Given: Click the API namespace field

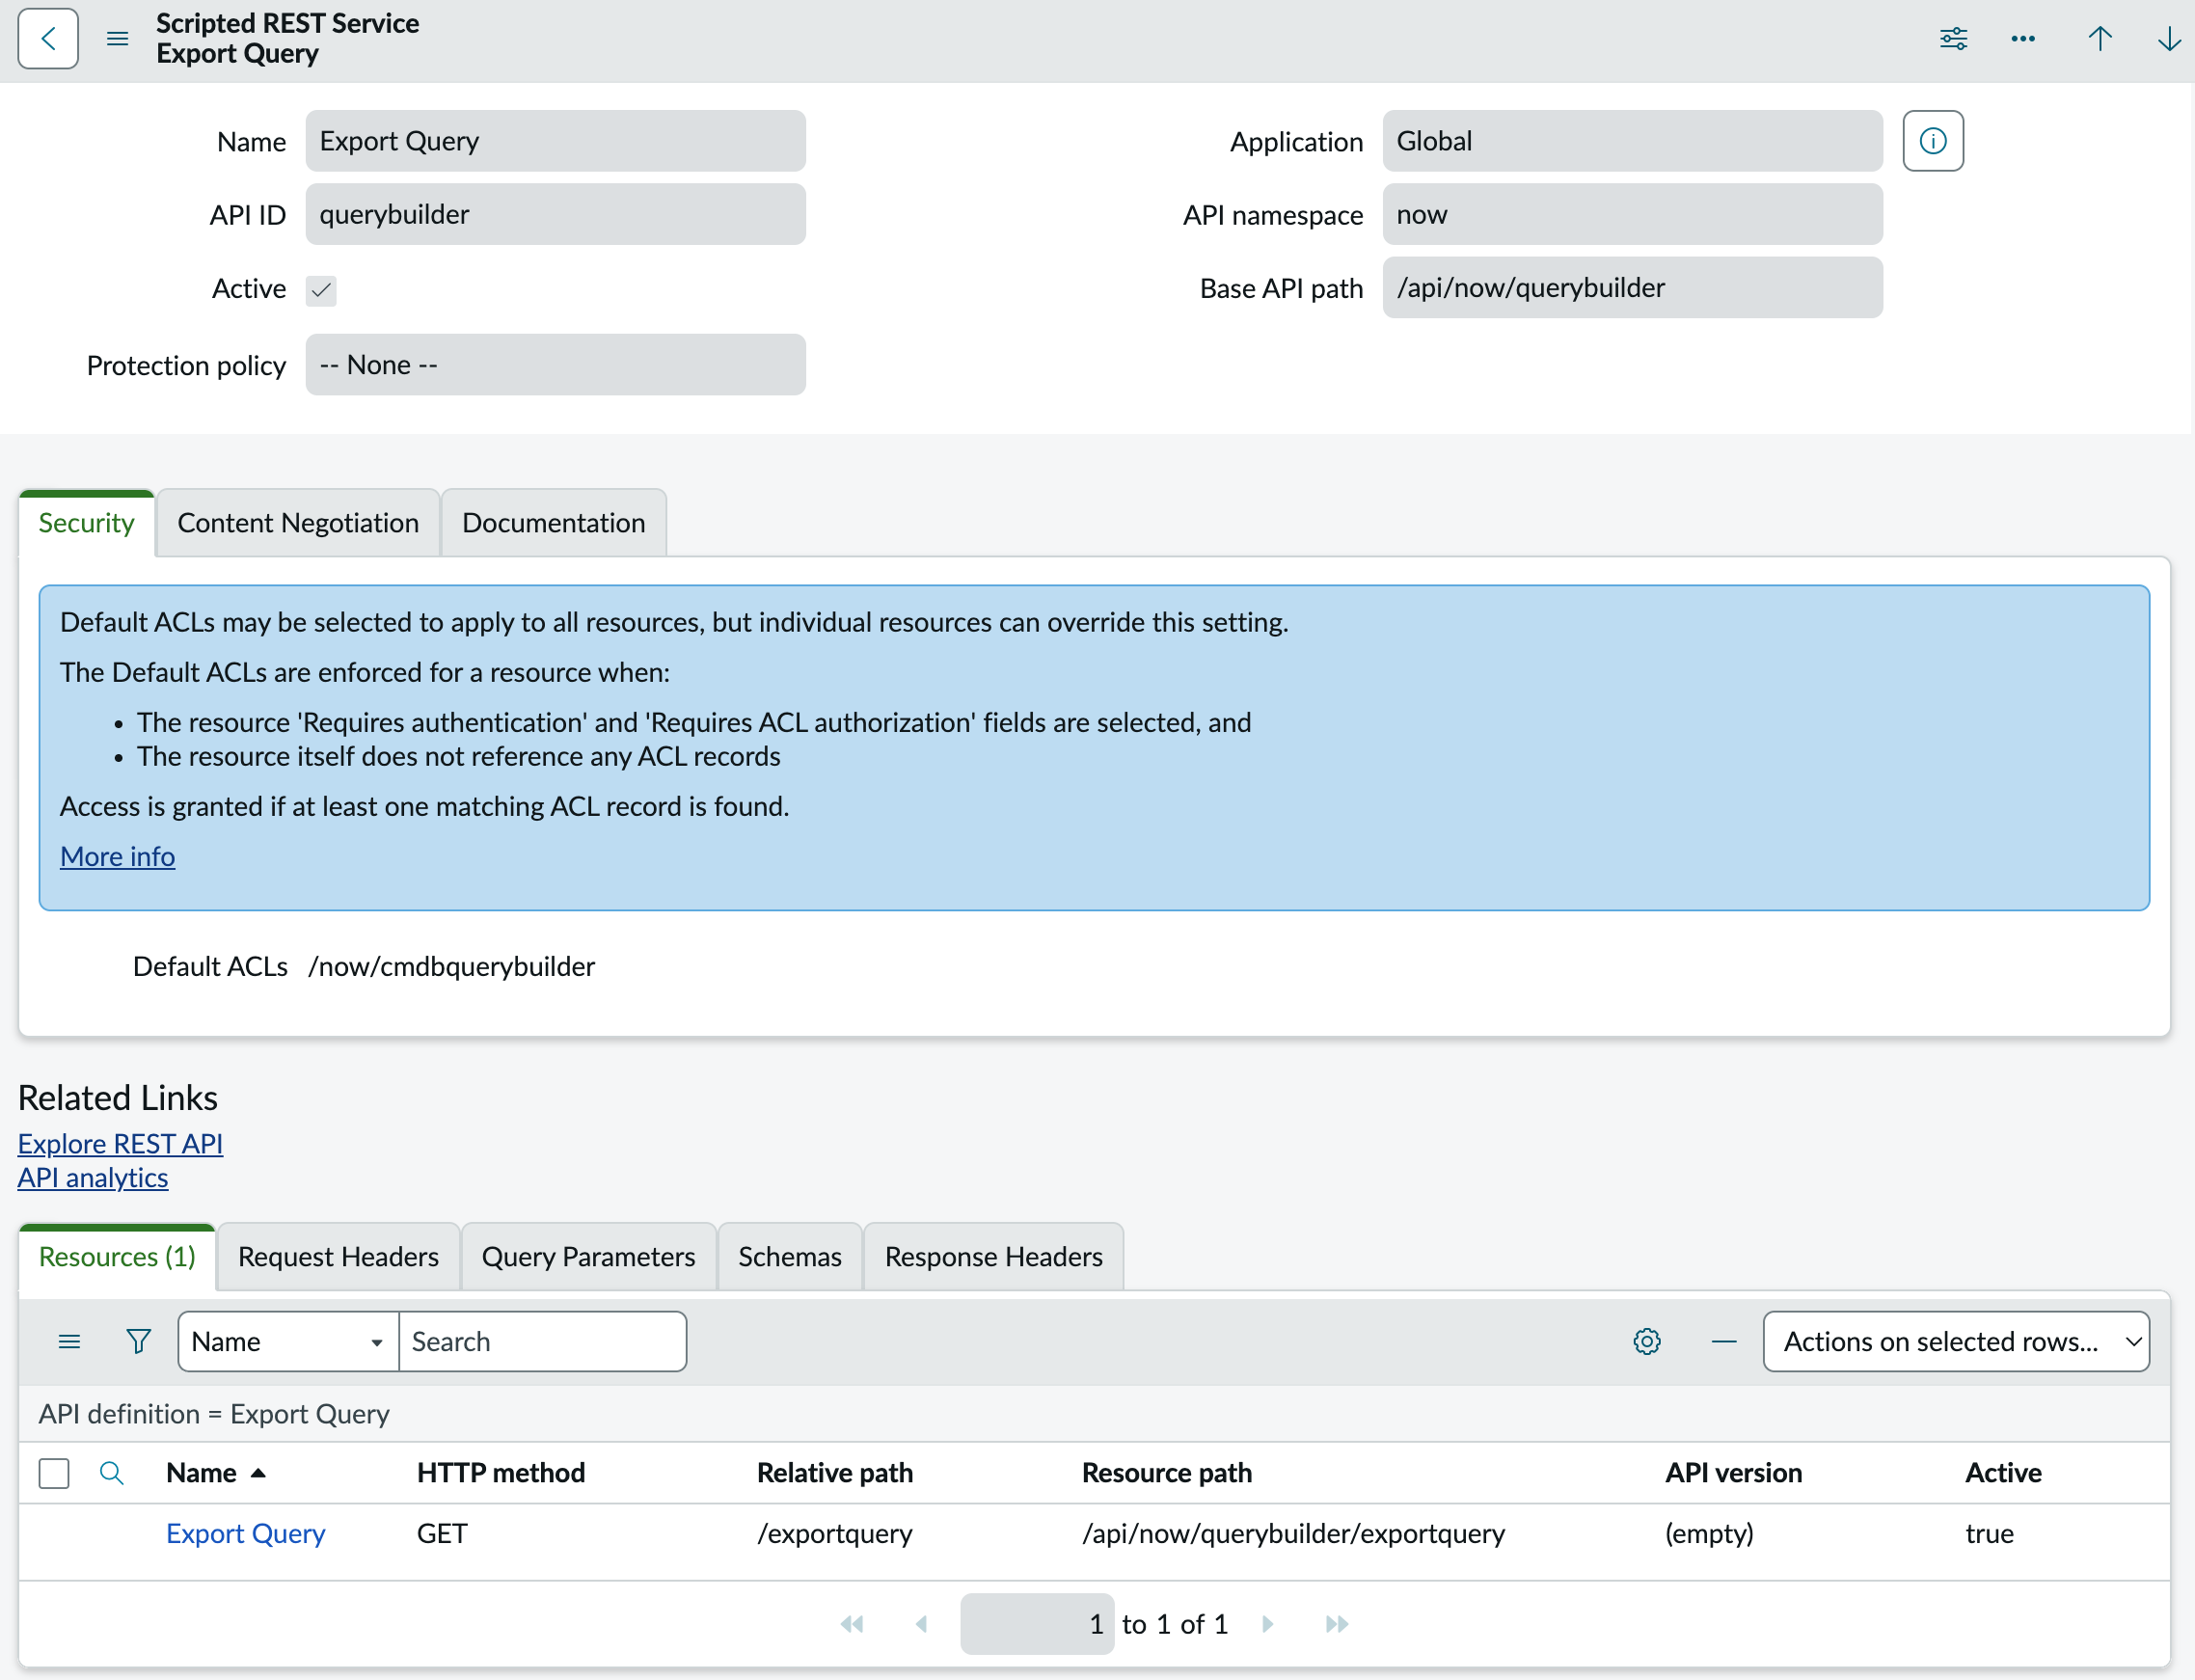Looking at the screenshot, I should 1632,214.
